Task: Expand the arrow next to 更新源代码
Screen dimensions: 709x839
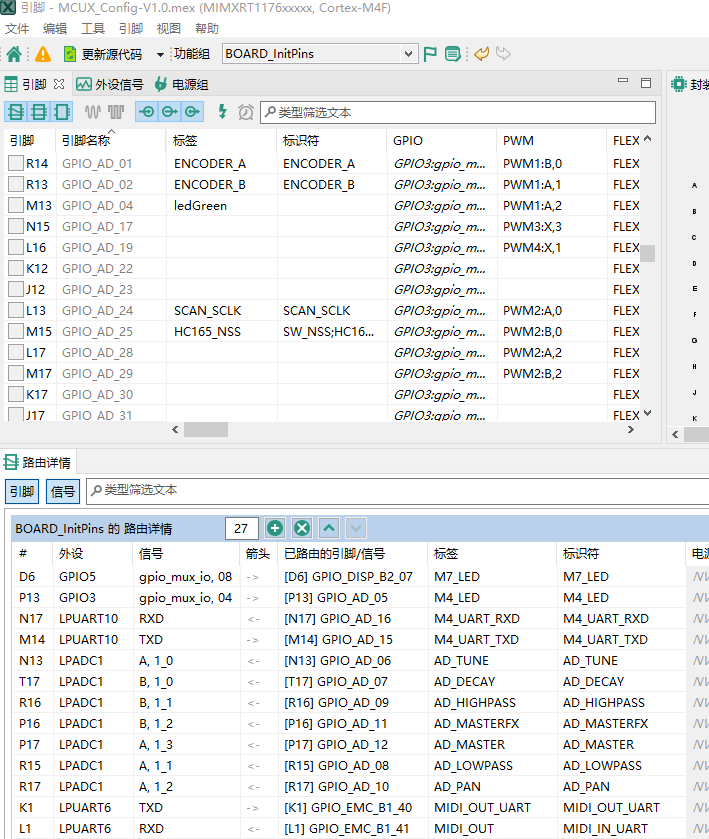Action: 160,54
